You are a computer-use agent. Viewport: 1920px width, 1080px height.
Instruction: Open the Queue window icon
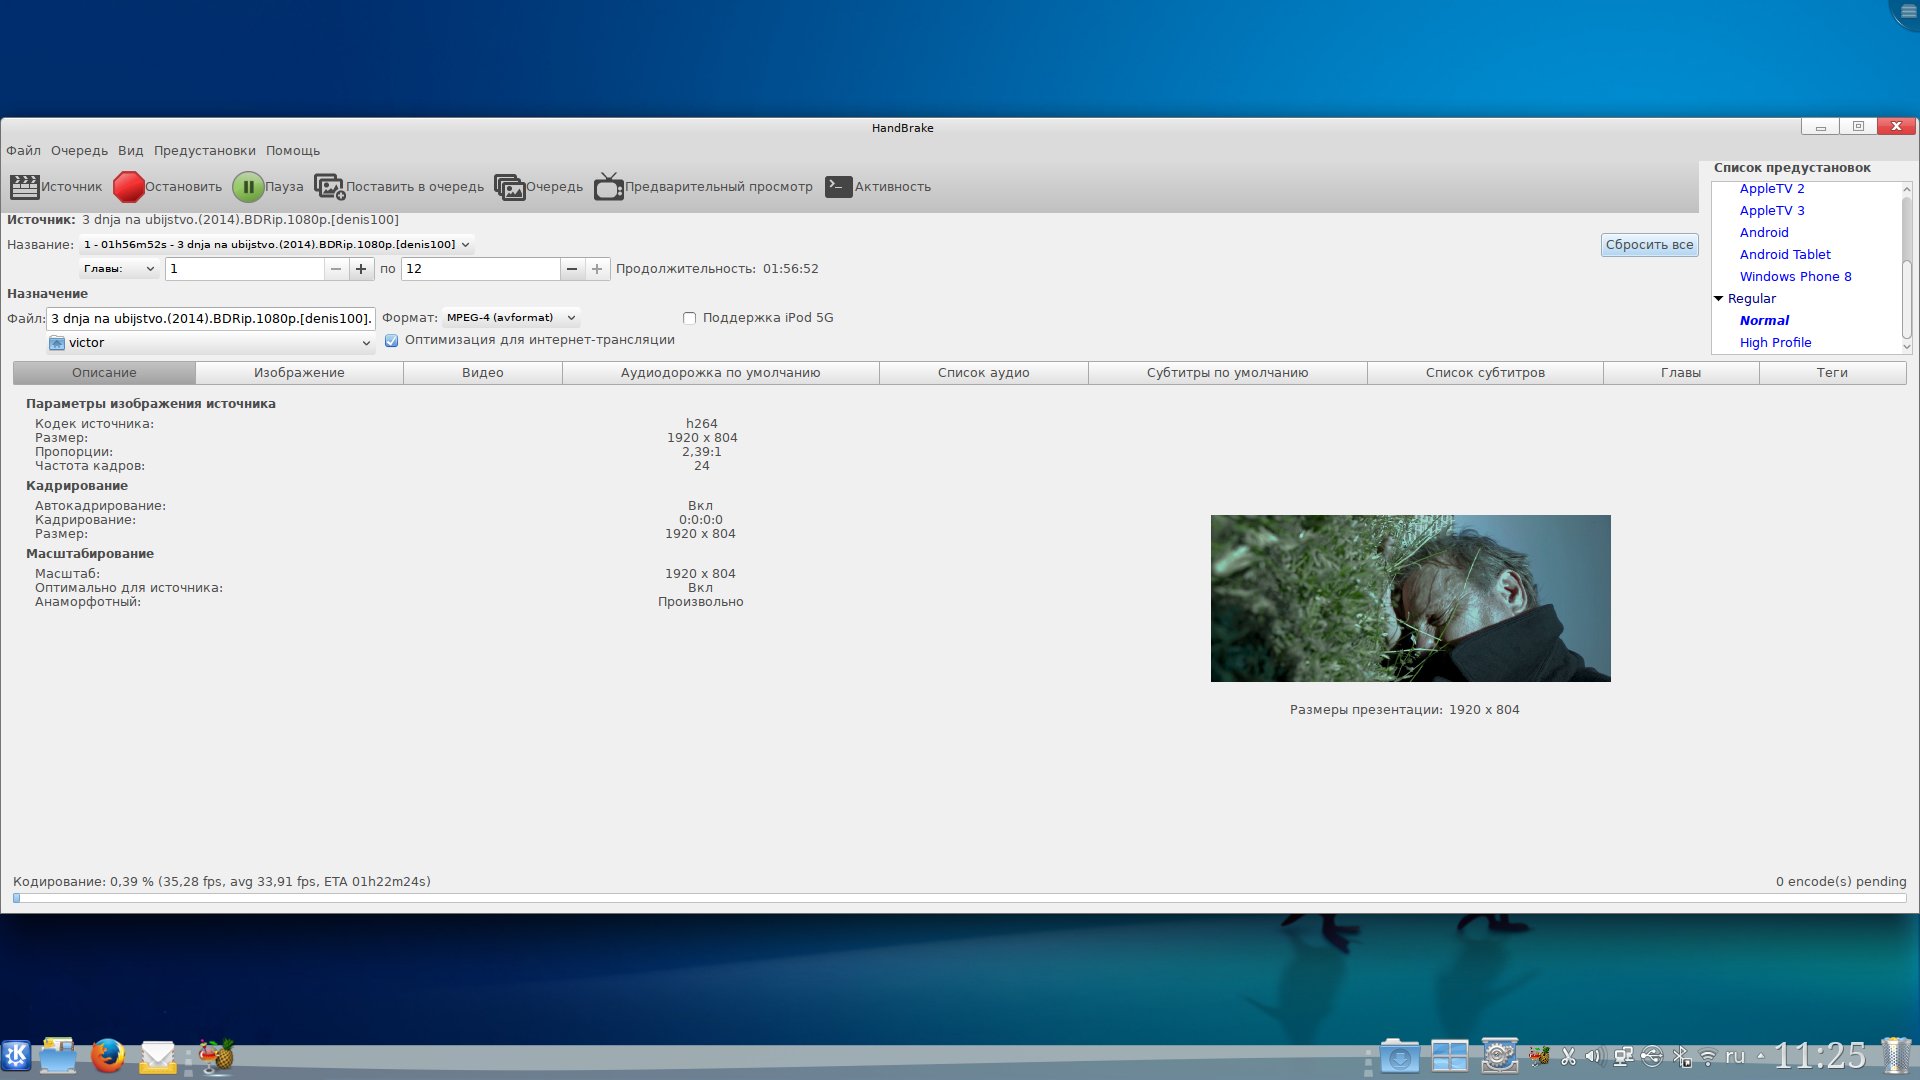click(509, 187)
